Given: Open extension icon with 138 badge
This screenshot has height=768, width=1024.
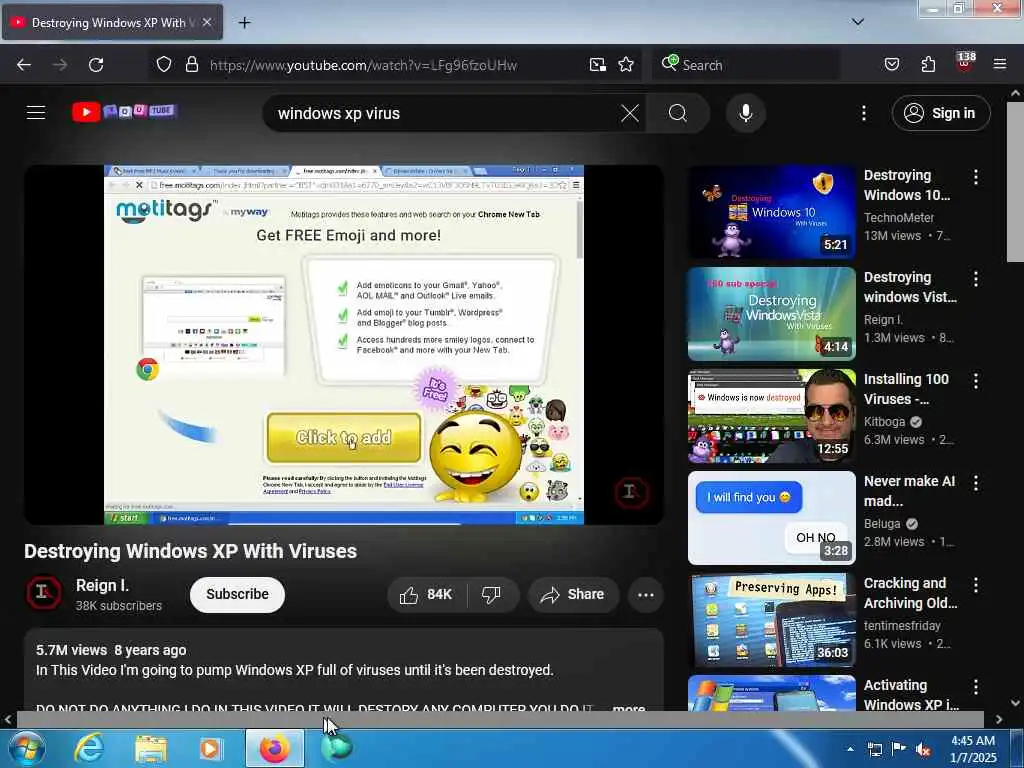Looking at the screenshot, I should click(x=965, y=63).
